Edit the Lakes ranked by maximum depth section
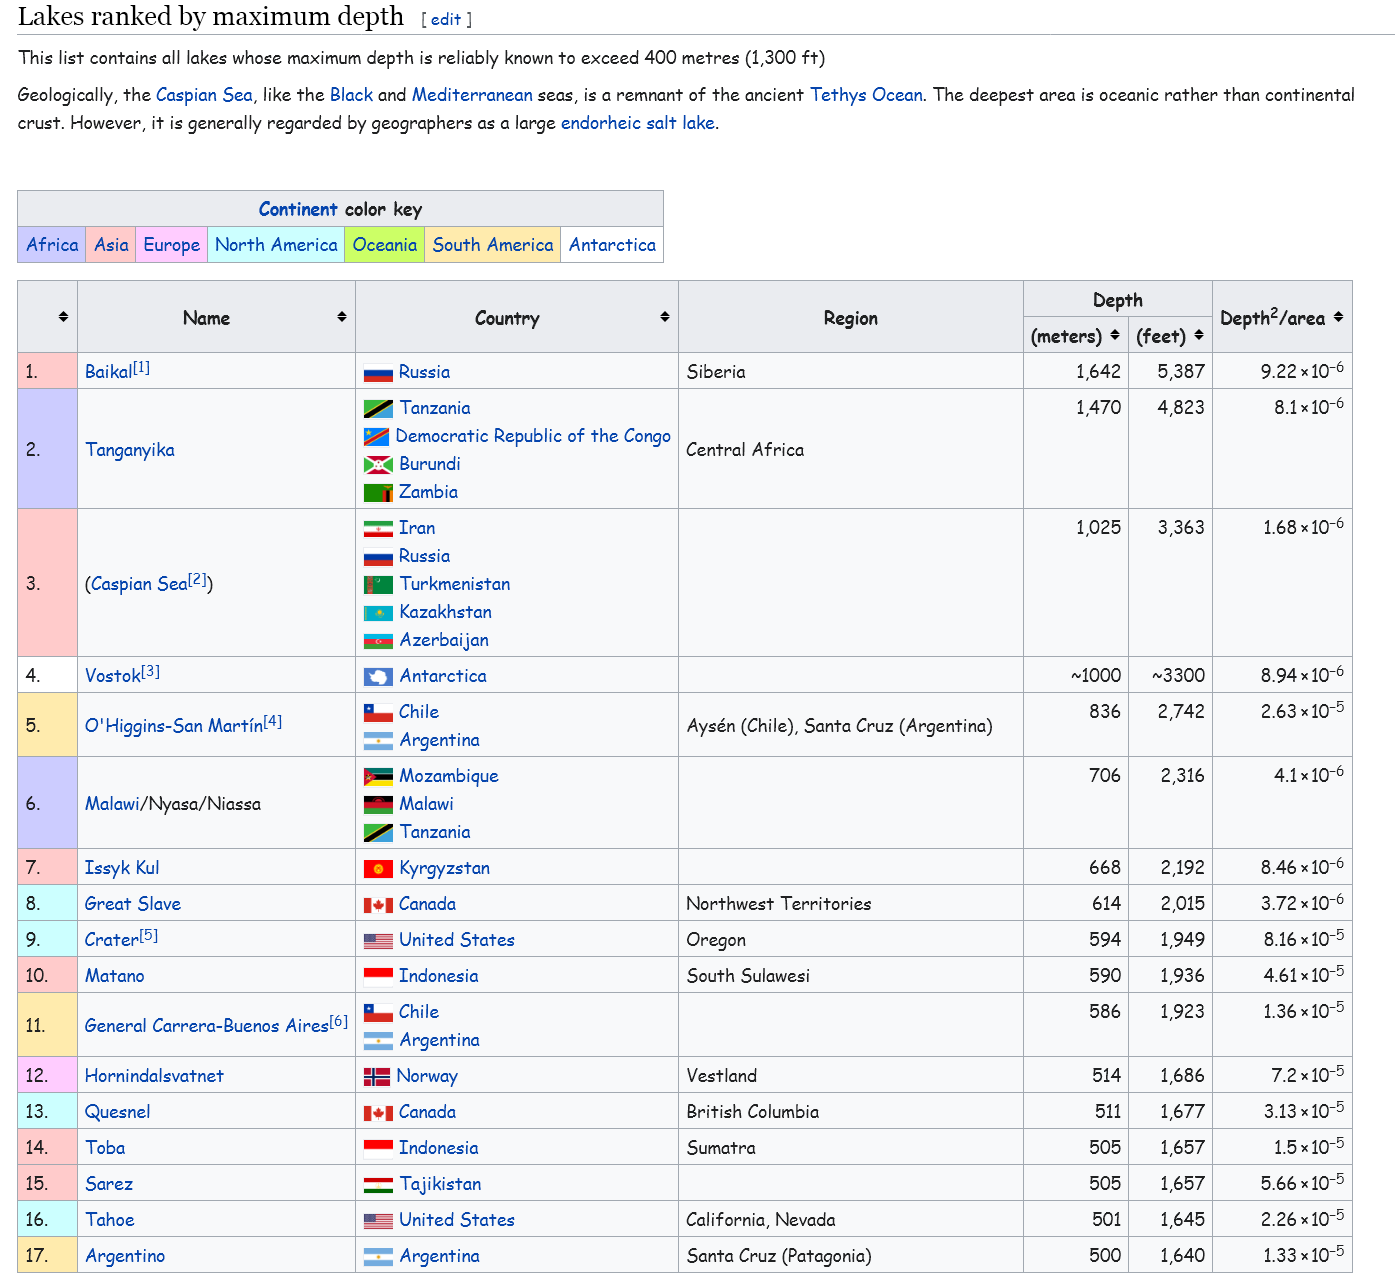1395x1273 pixels. pyautogui.click(x=446, y=19)
